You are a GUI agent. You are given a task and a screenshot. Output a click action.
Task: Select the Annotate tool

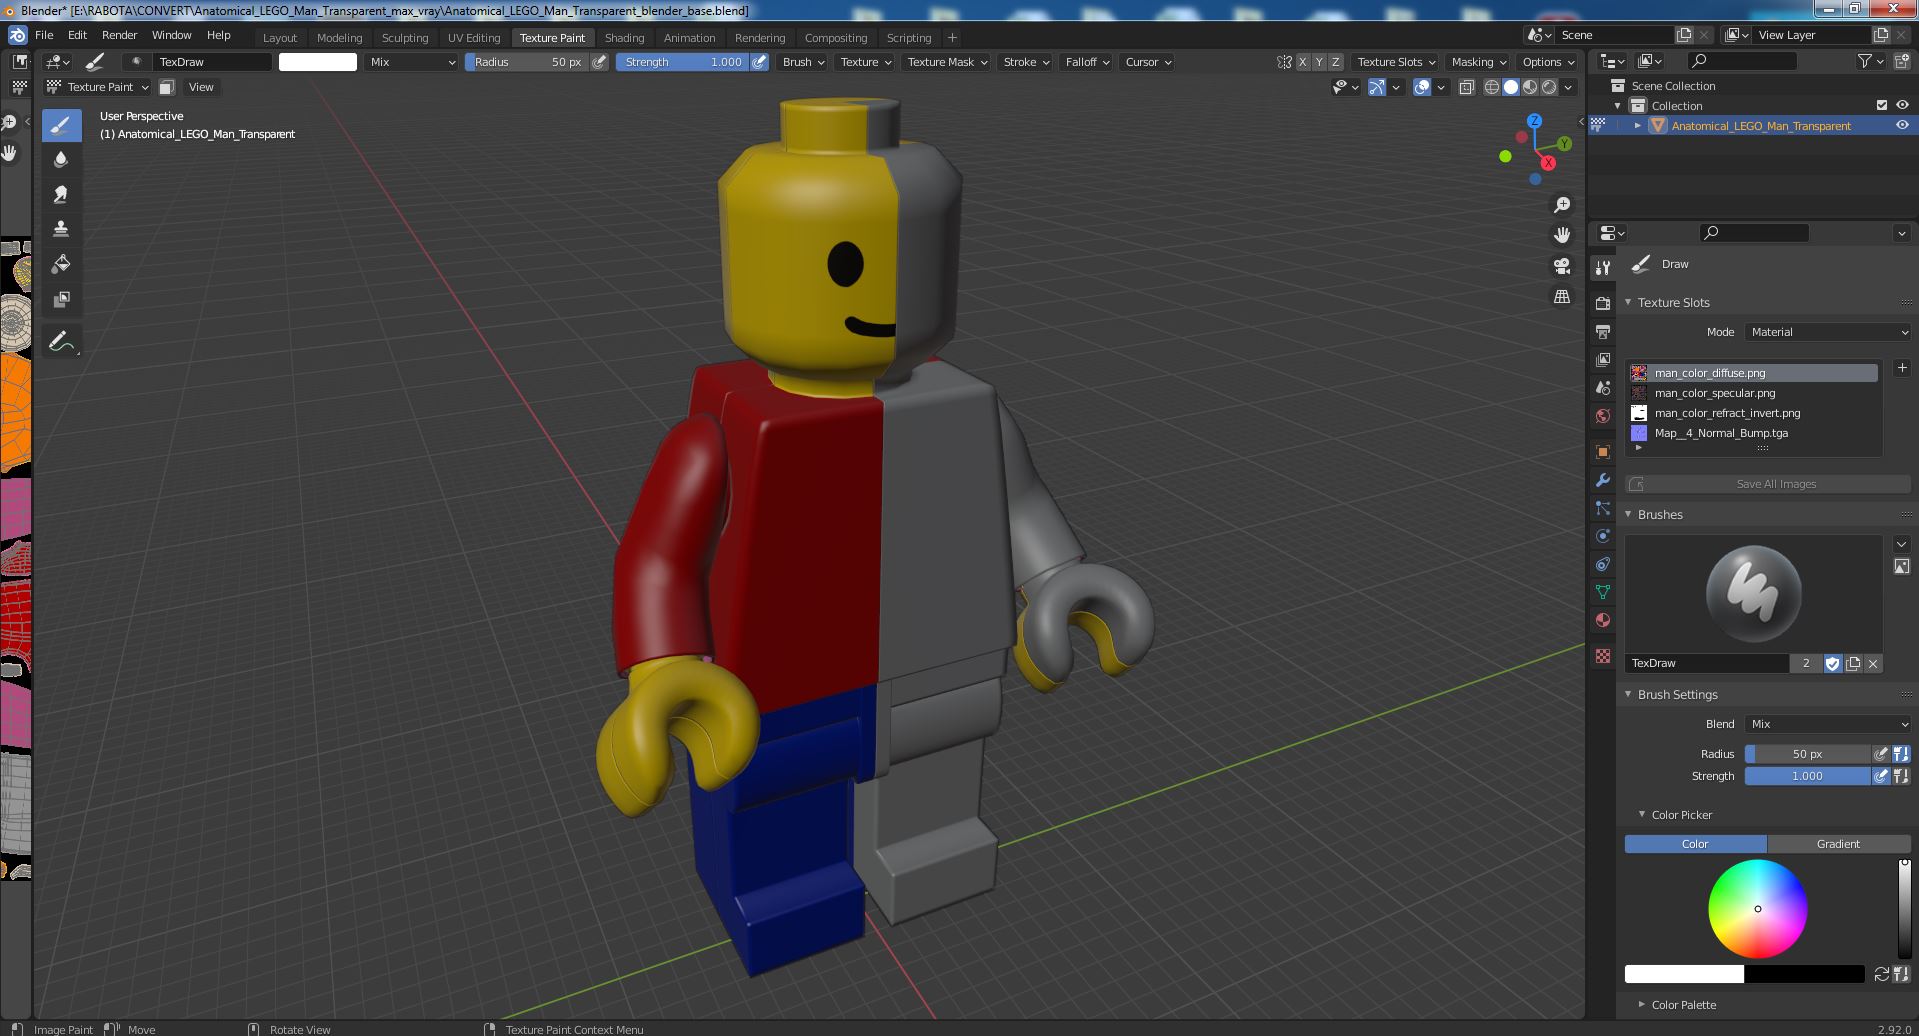point(60,341)
